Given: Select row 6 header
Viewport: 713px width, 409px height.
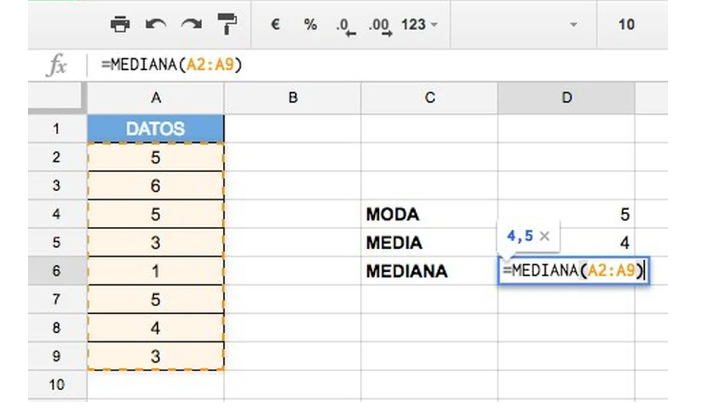Looking at the screenshot, I should point(57,271).
